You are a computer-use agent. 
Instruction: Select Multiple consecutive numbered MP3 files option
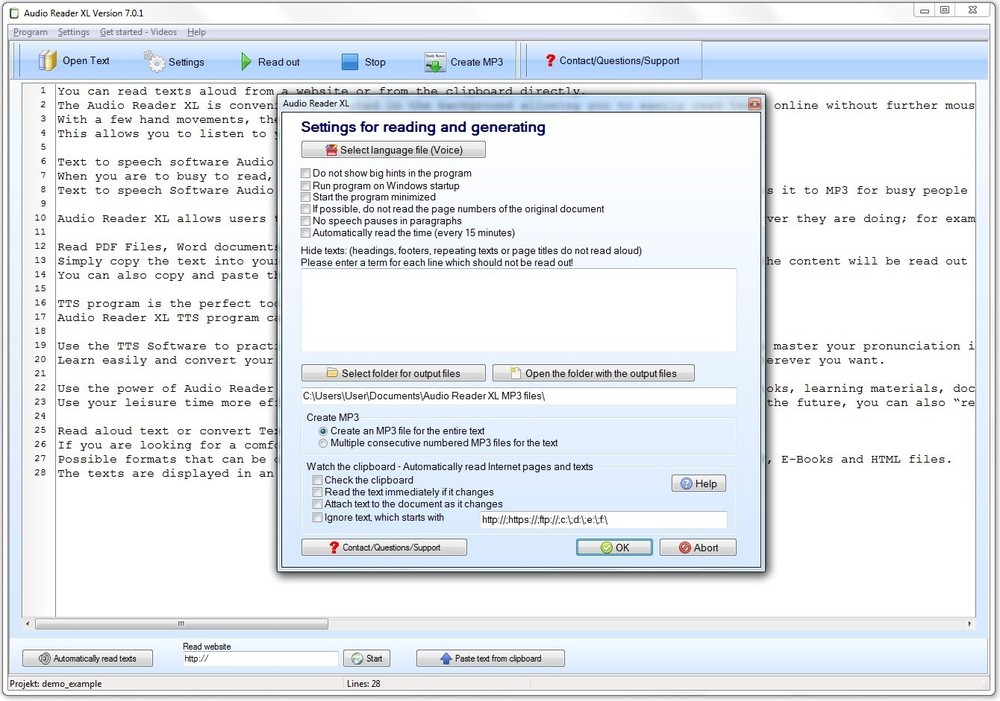322,441
